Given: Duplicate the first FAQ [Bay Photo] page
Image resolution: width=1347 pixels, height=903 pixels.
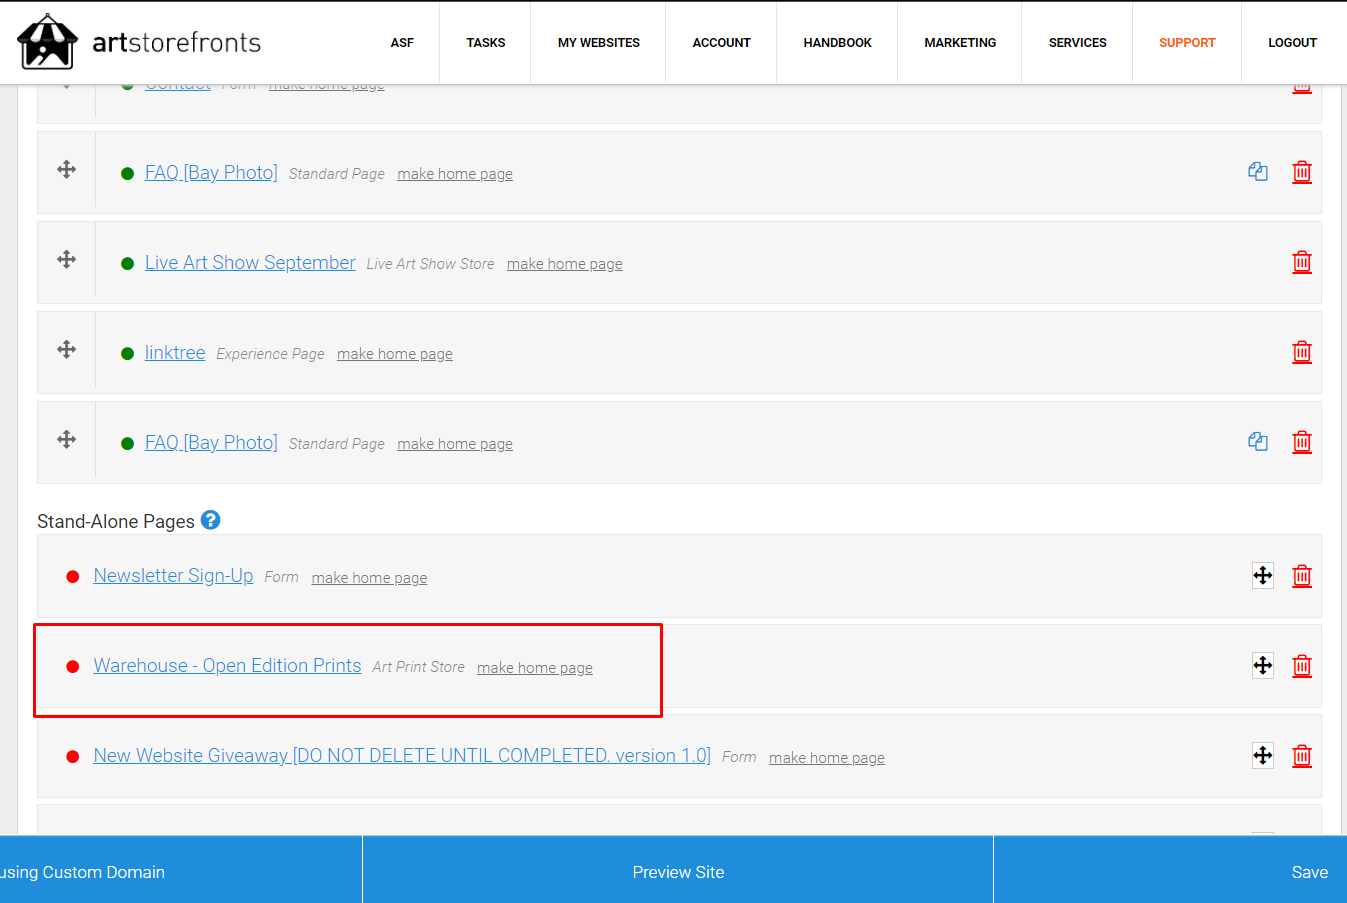Looking at the screenshot, I should (1258, 172).
